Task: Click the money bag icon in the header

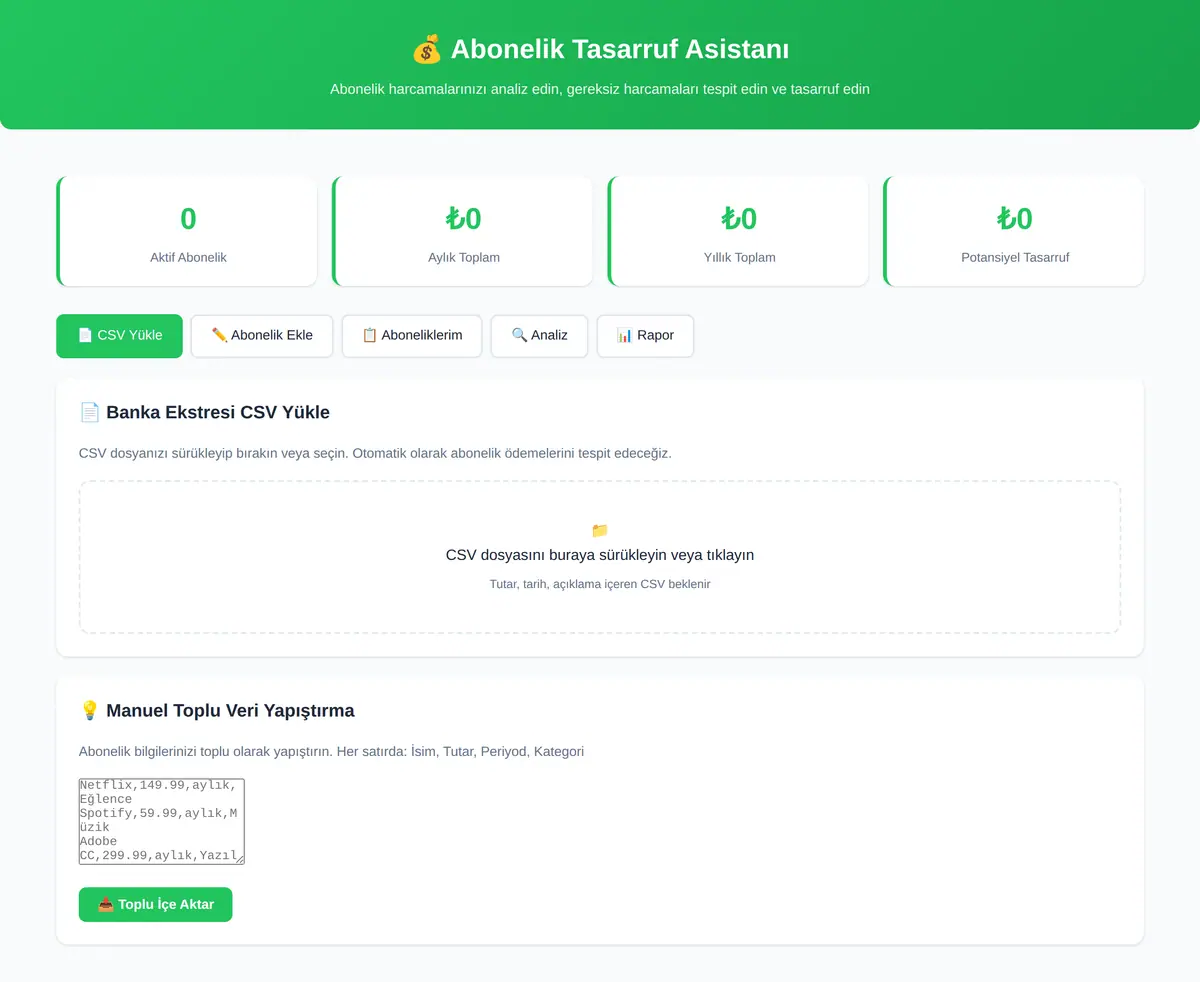Action: [x=426, y=49]
